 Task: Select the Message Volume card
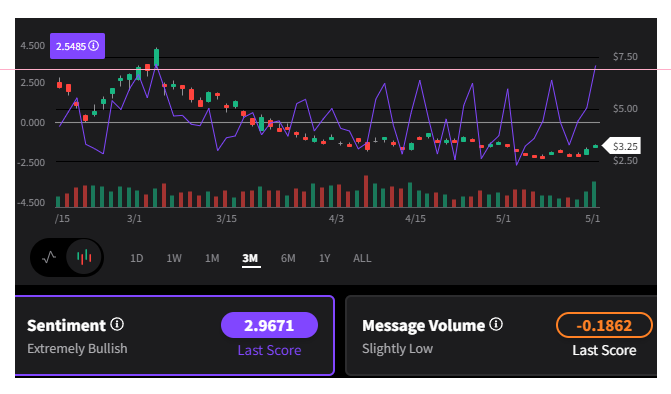(x=501, y=335)
